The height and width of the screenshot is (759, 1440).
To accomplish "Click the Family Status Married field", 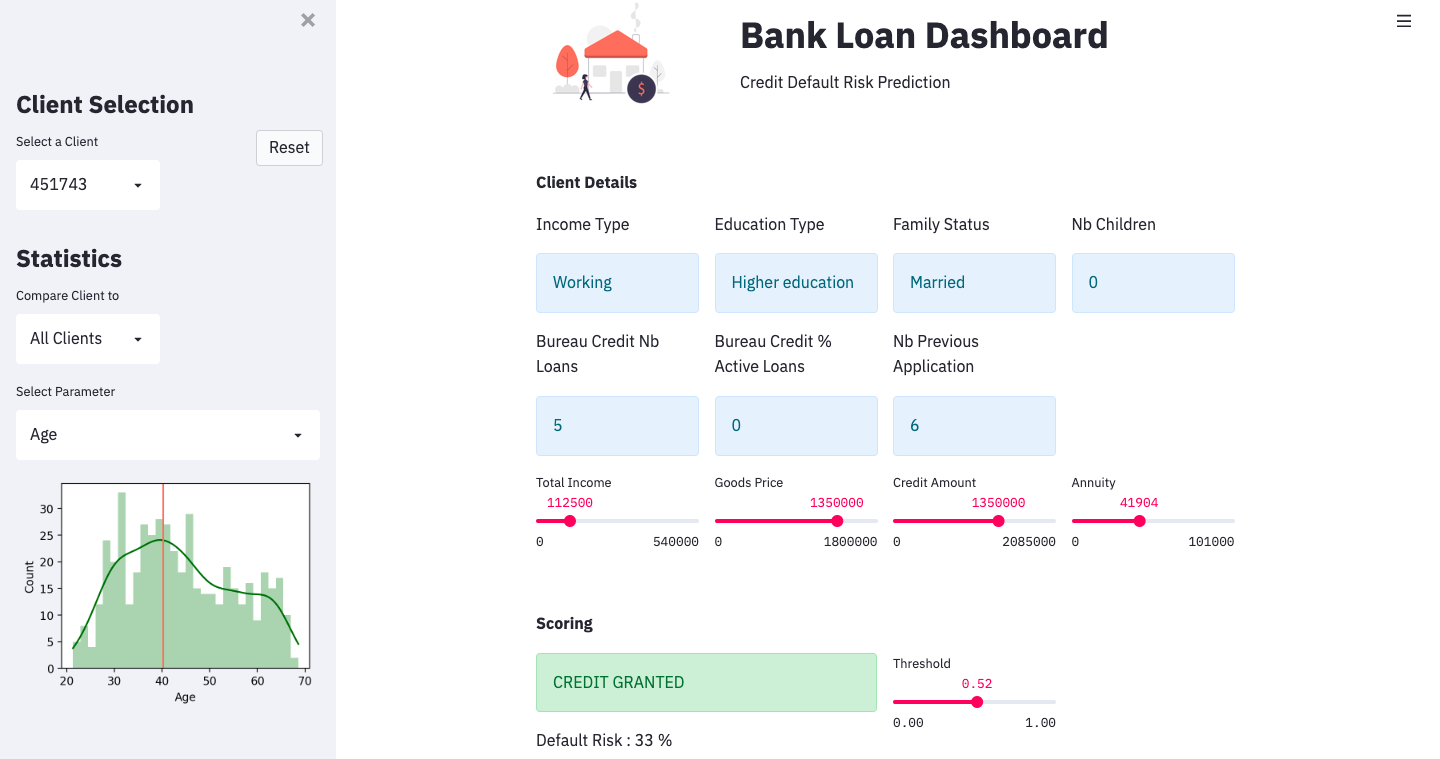I will click(974, 283).
